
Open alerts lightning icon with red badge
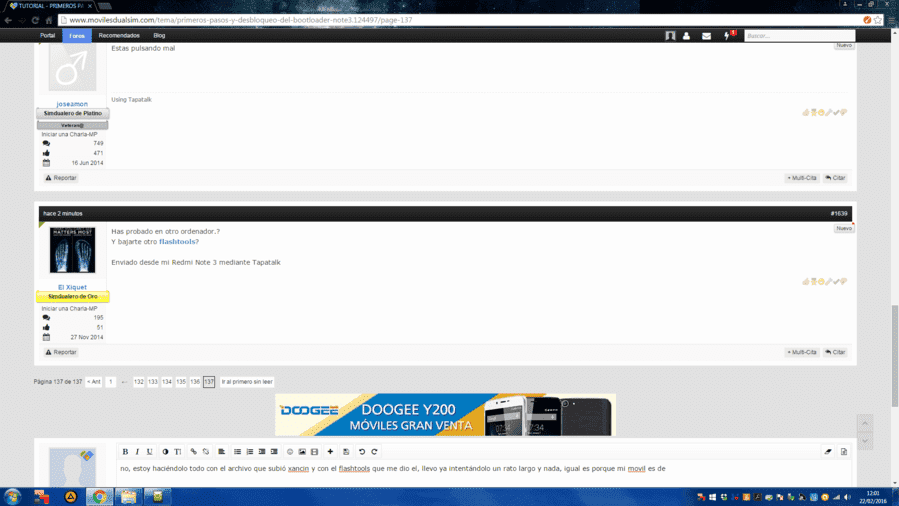[728, 36]
